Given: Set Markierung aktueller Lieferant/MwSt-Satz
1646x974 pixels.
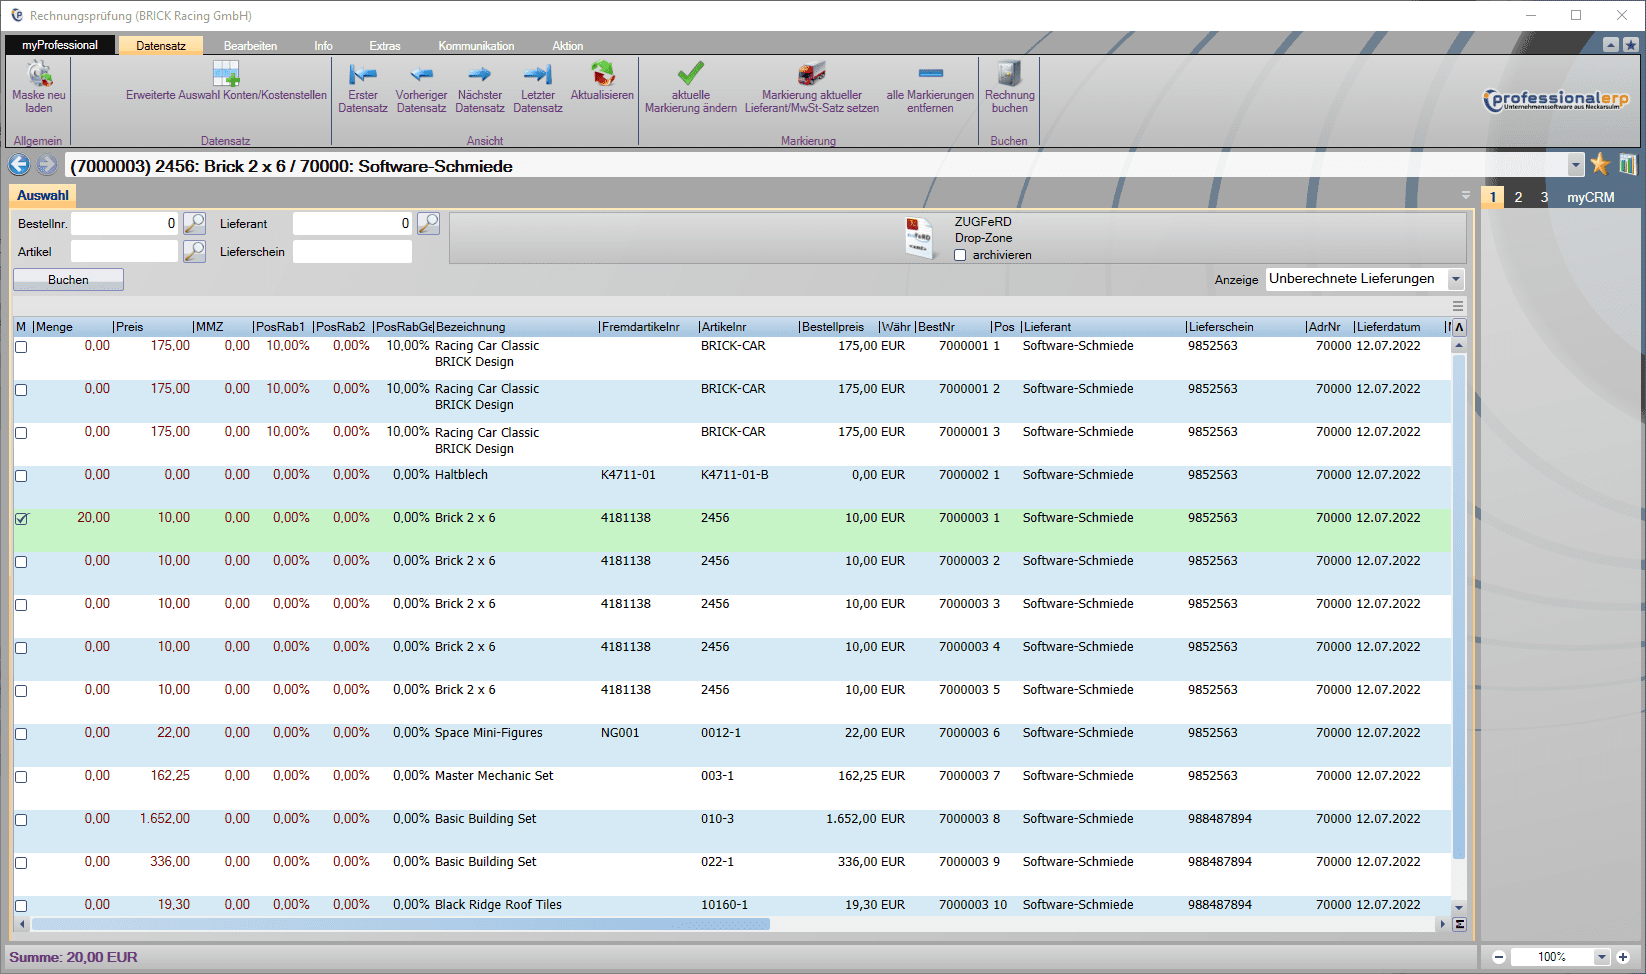Looking at the screenshot, I should coord(812,86).
